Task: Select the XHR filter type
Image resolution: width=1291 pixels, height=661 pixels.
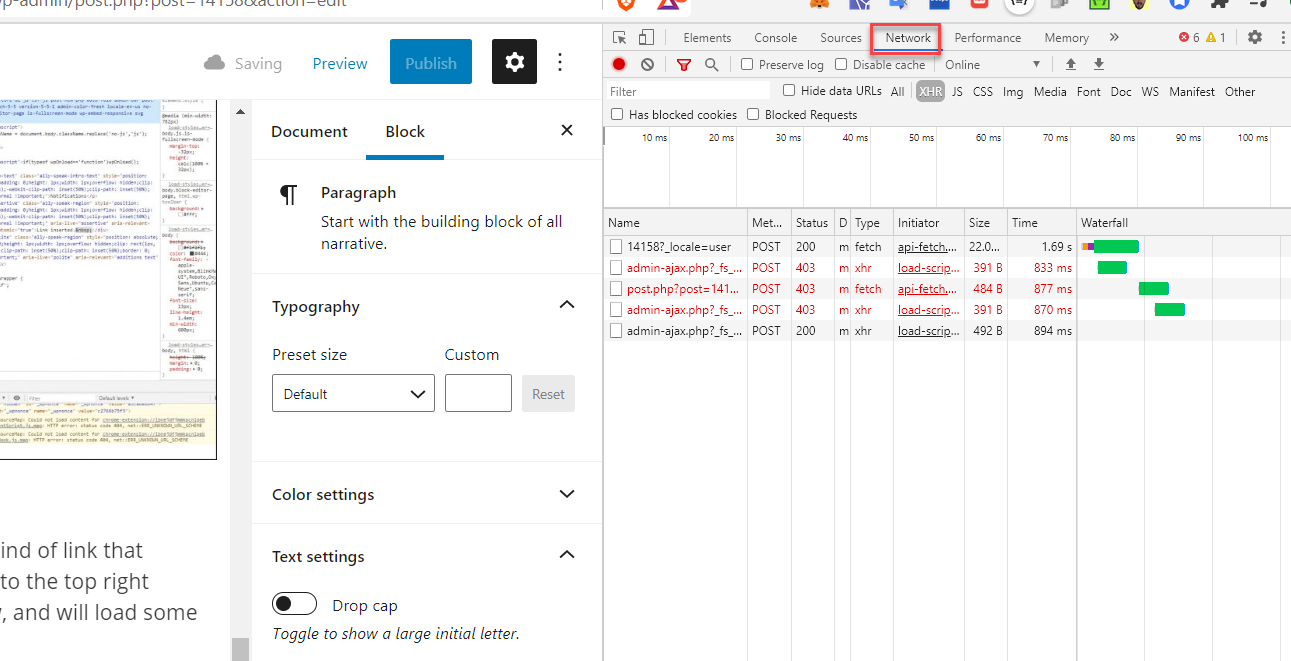Action: (931, 91)
